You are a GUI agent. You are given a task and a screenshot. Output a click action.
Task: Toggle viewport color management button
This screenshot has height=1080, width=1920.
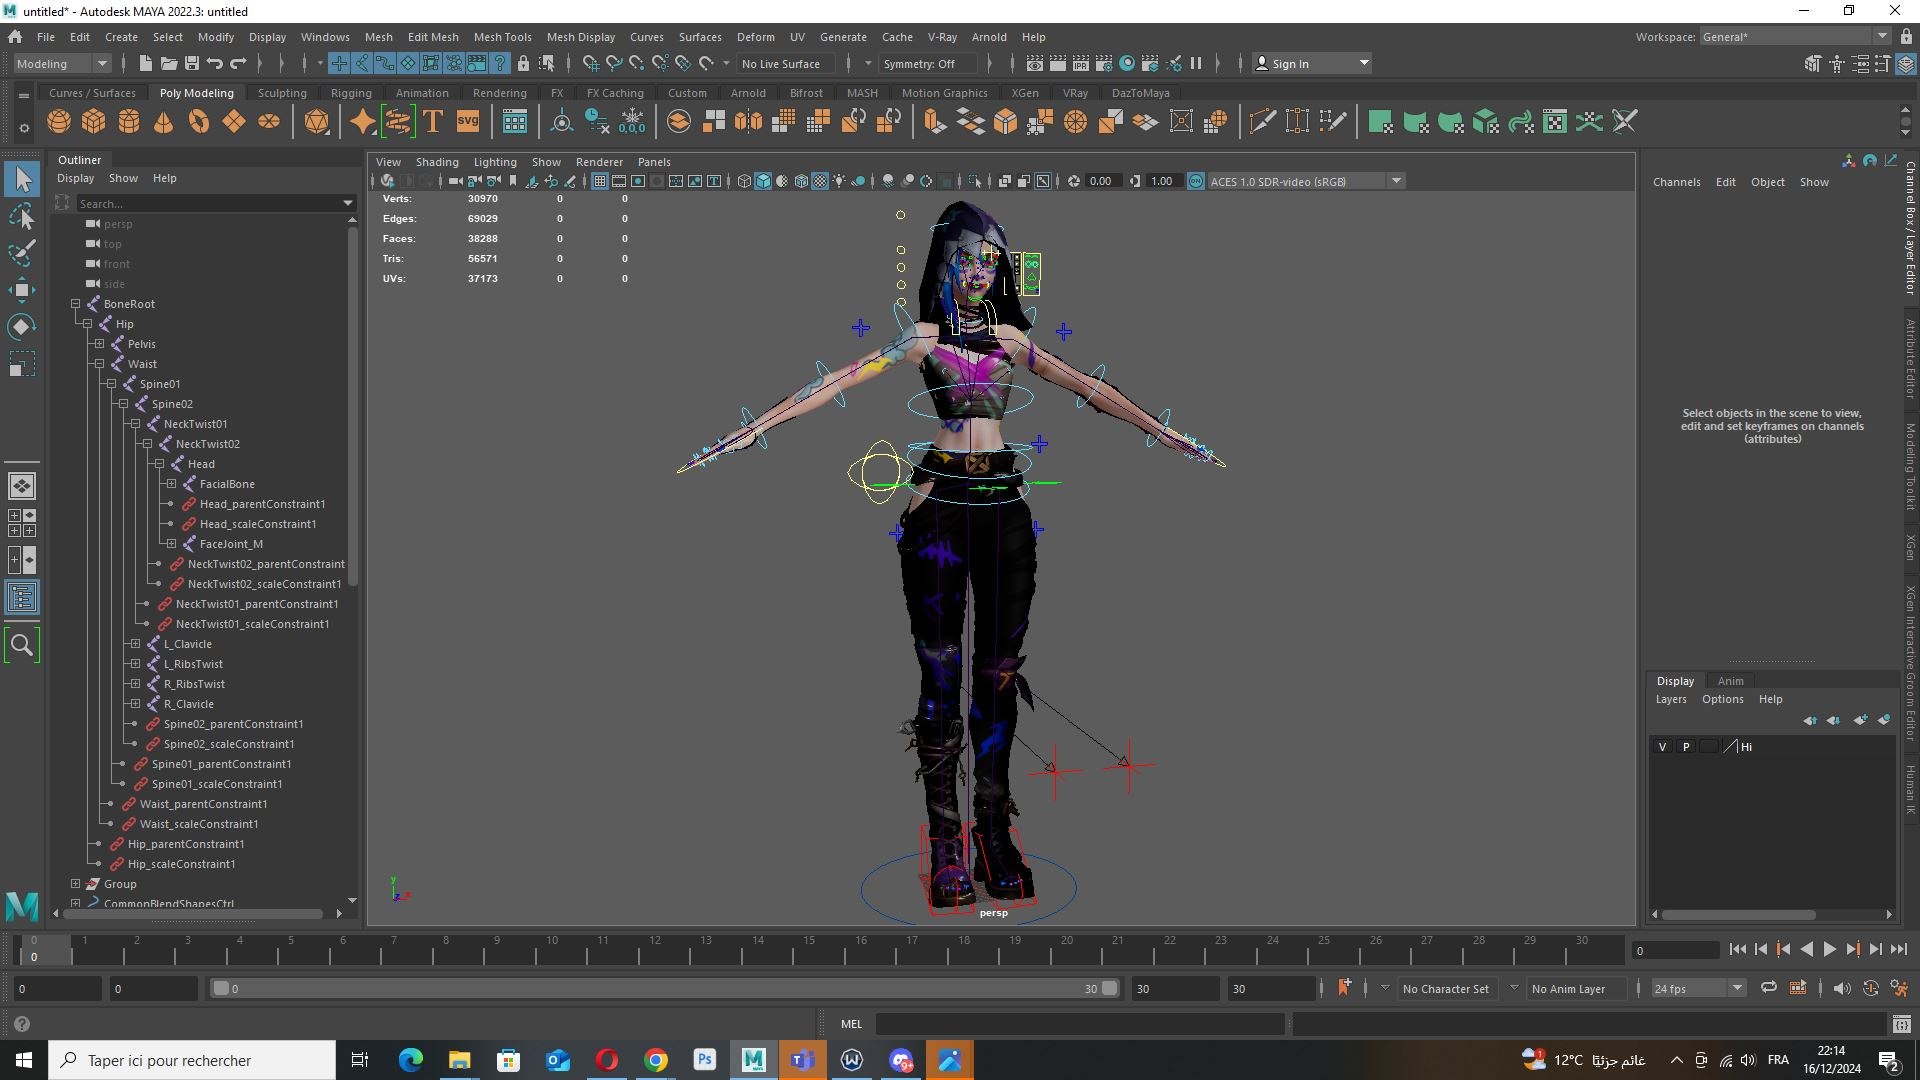coord(1196,181)
